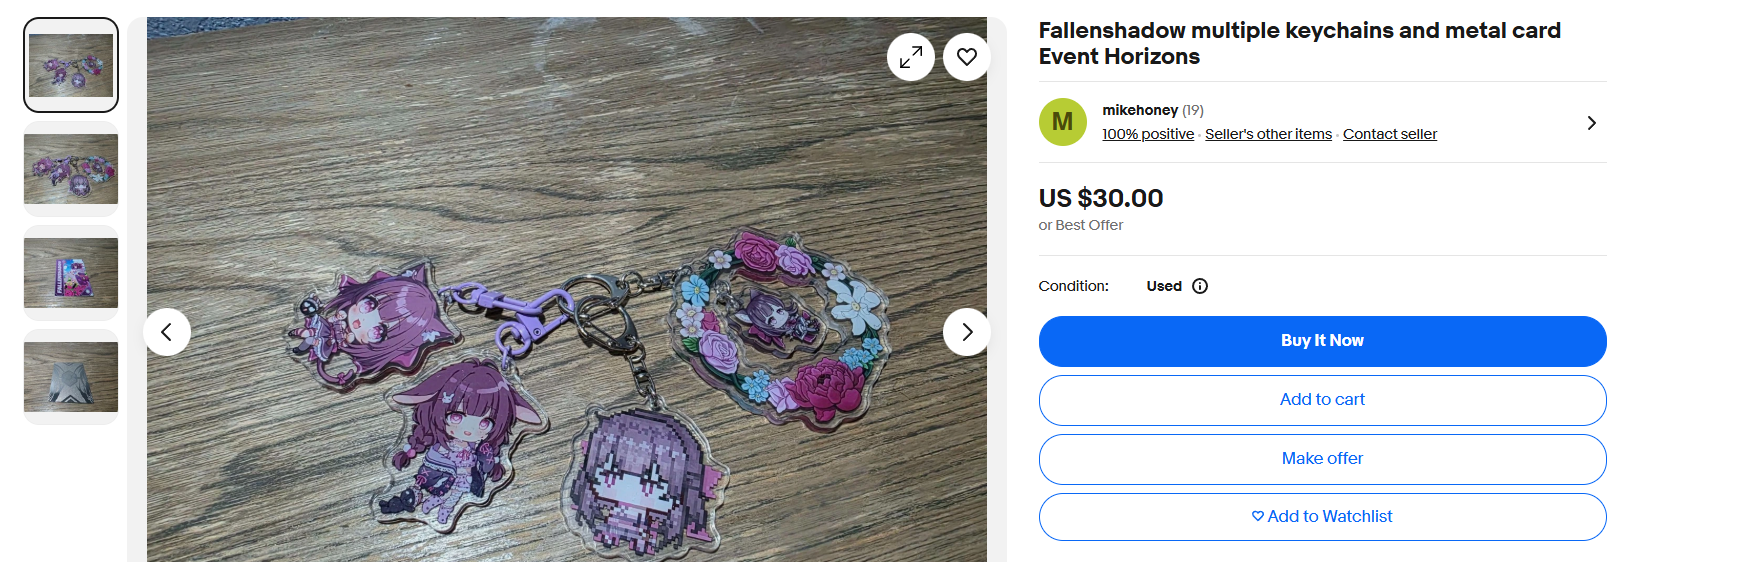Show the previous listing photo
Viewport: 1746px width, 562px height.
[167, 332]
